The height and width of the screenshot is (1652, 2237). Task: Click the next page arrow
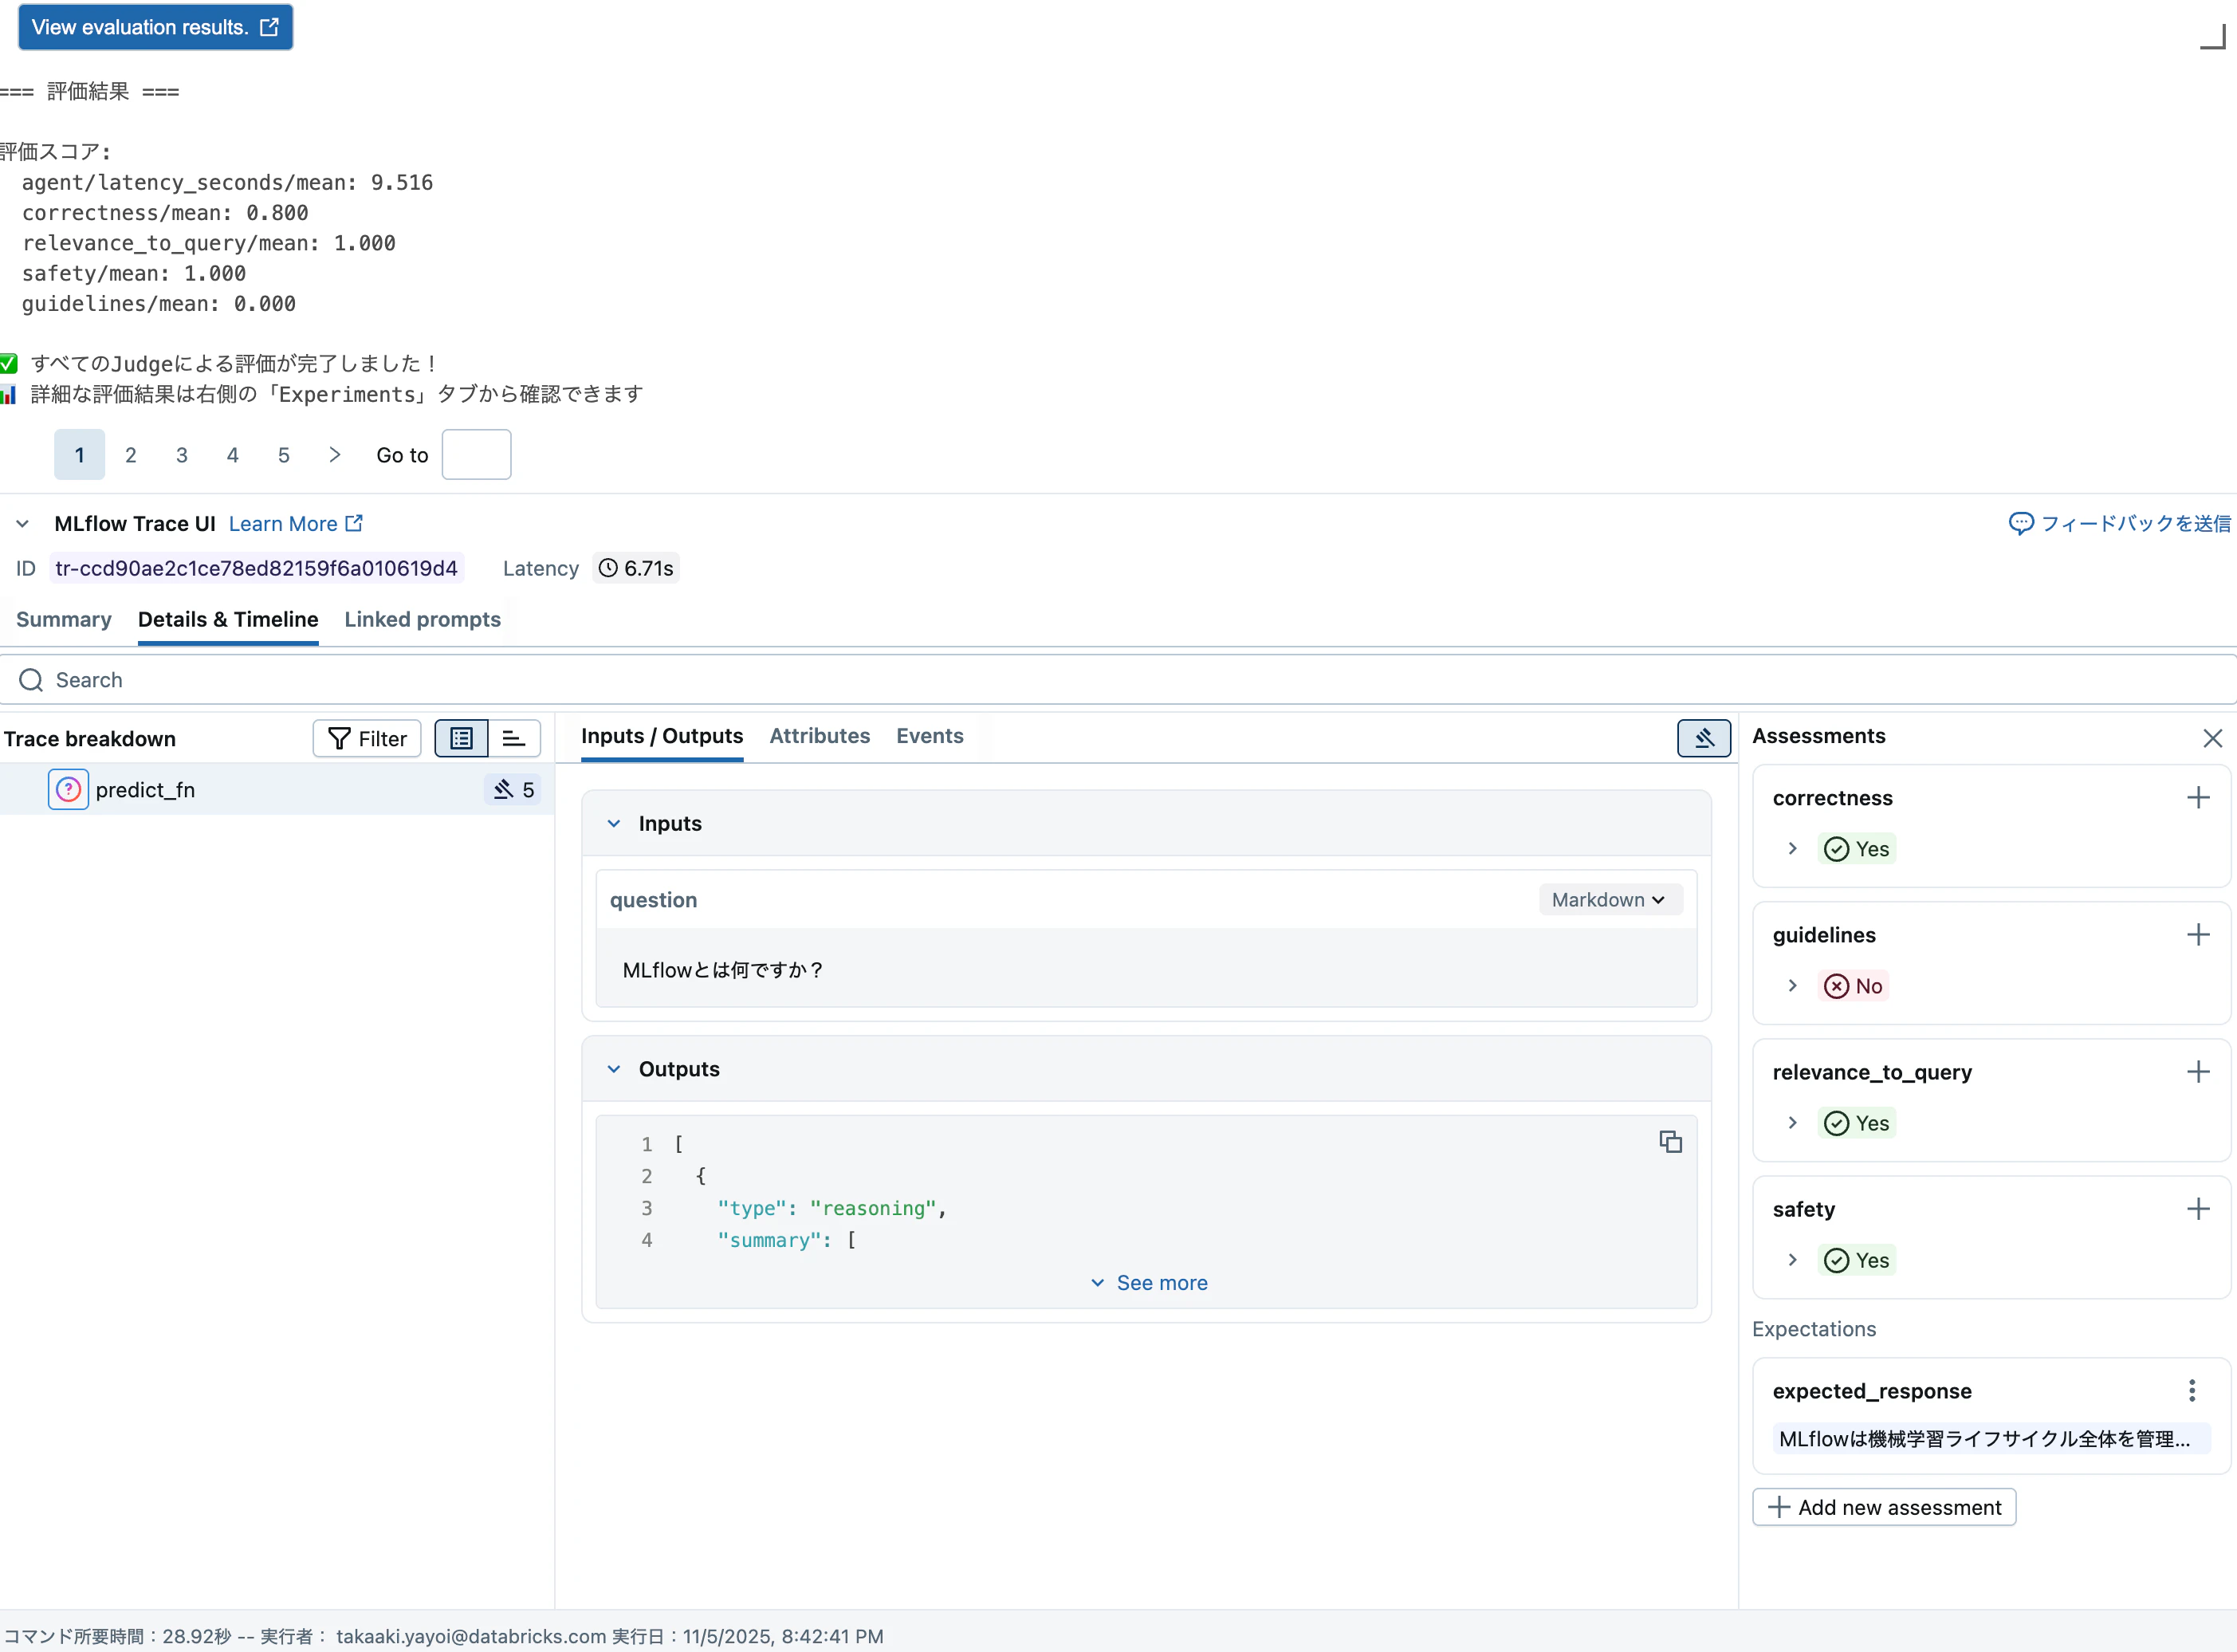pos(335,455)
